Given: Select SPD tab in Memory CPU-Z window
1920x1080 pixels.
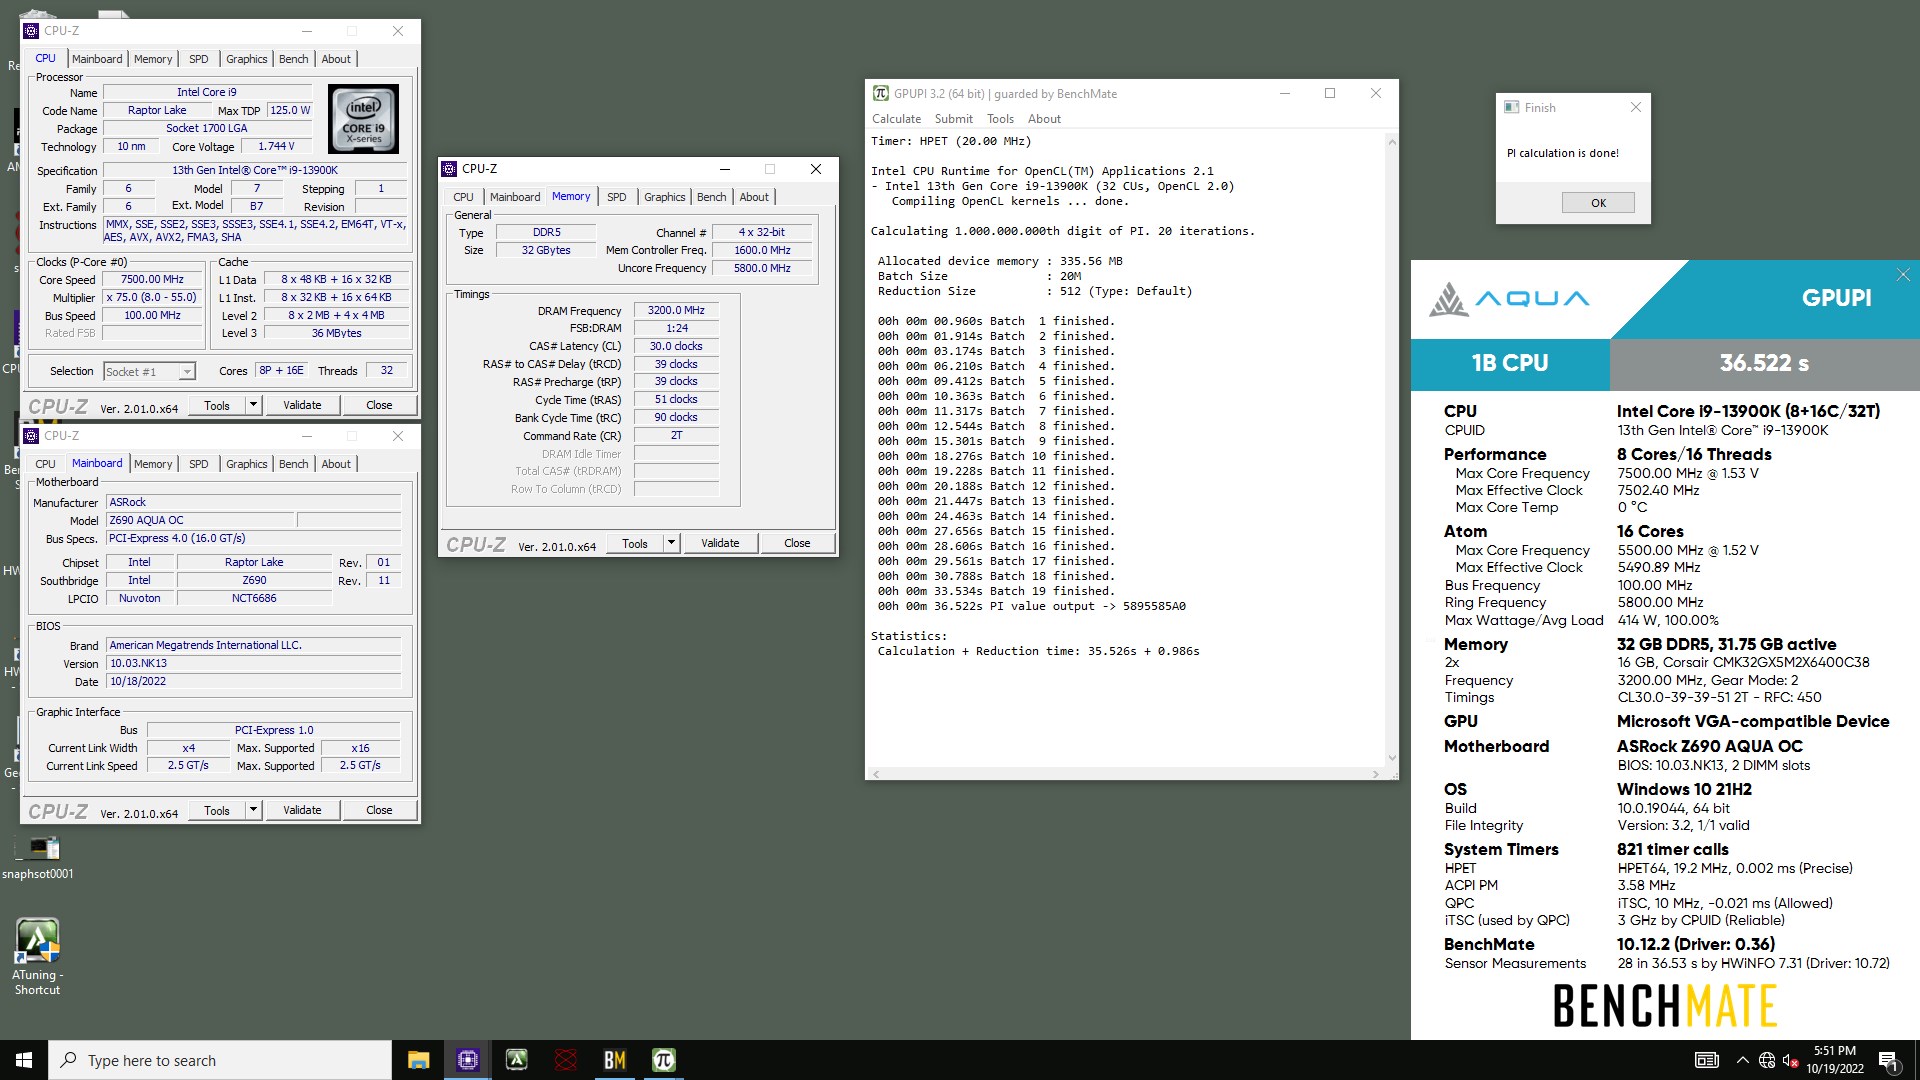Looking at the screenshot, I should tap(617, 197).
